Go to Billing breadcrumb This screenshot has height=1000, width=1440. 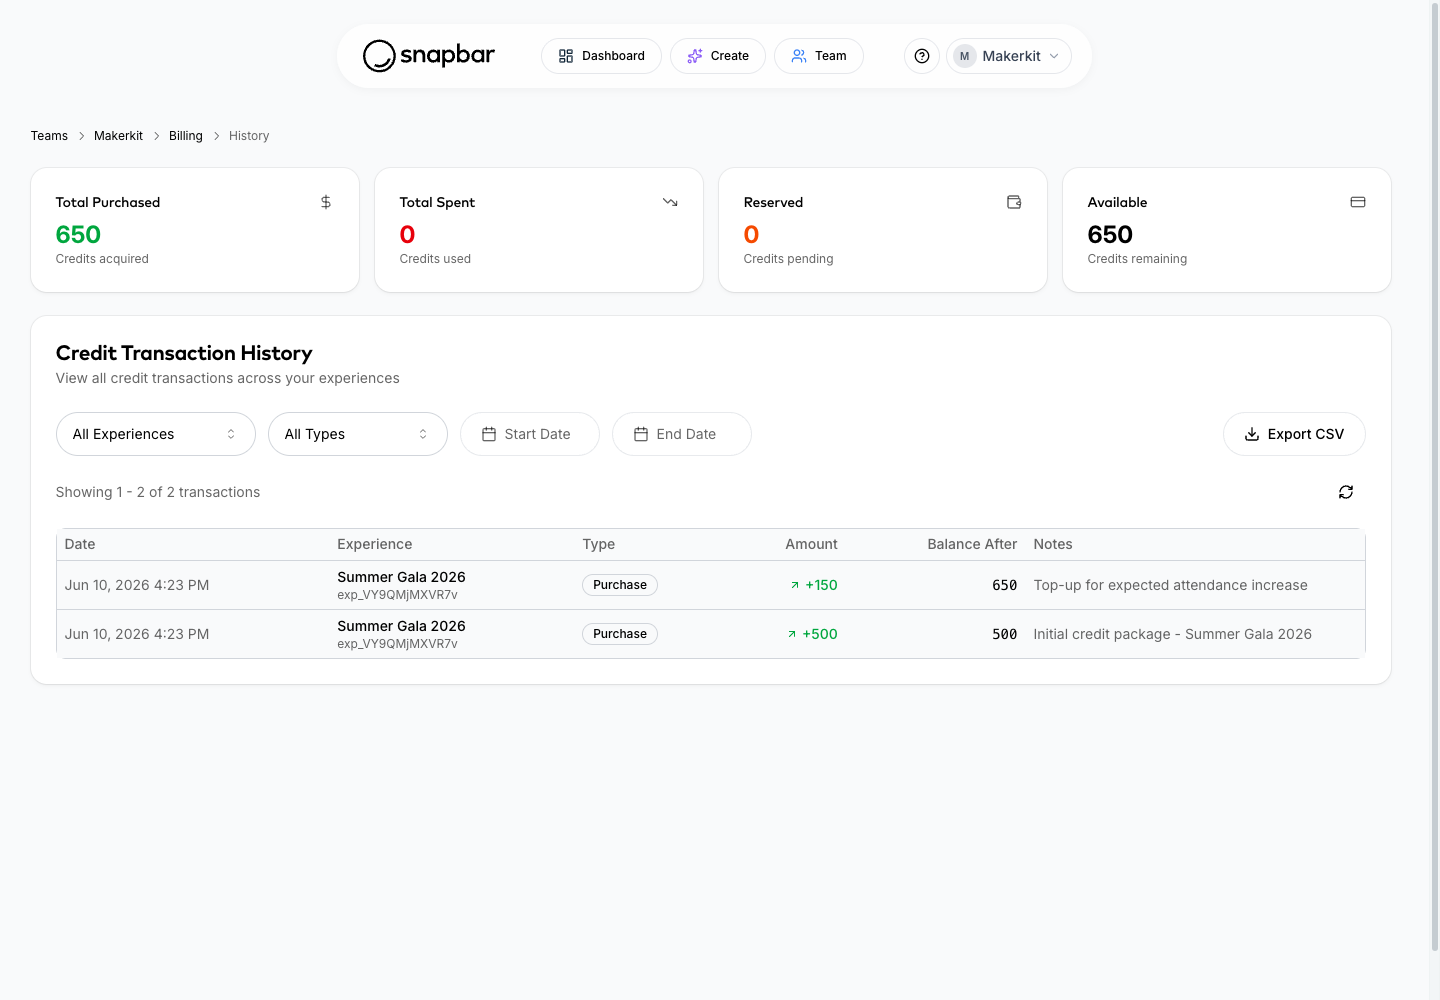point(186,136)
